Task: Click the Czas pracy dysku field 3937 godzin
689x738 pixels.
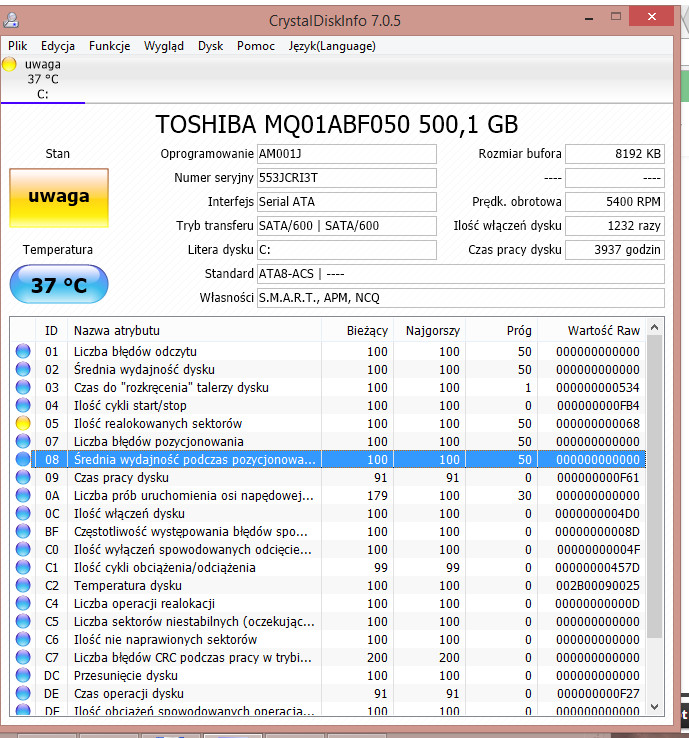Action: (x=615, y=250)
